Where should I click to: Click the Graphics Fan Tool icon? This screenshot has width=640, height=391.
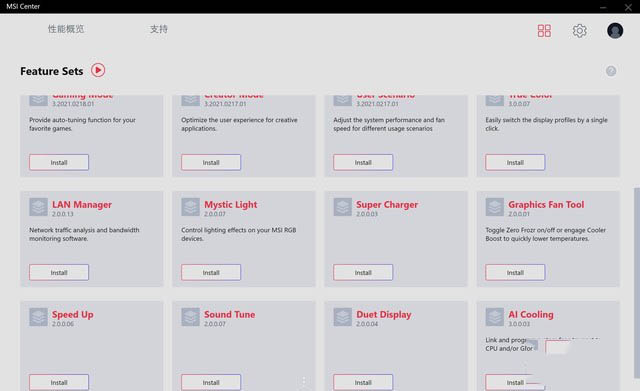coord(495,207)
